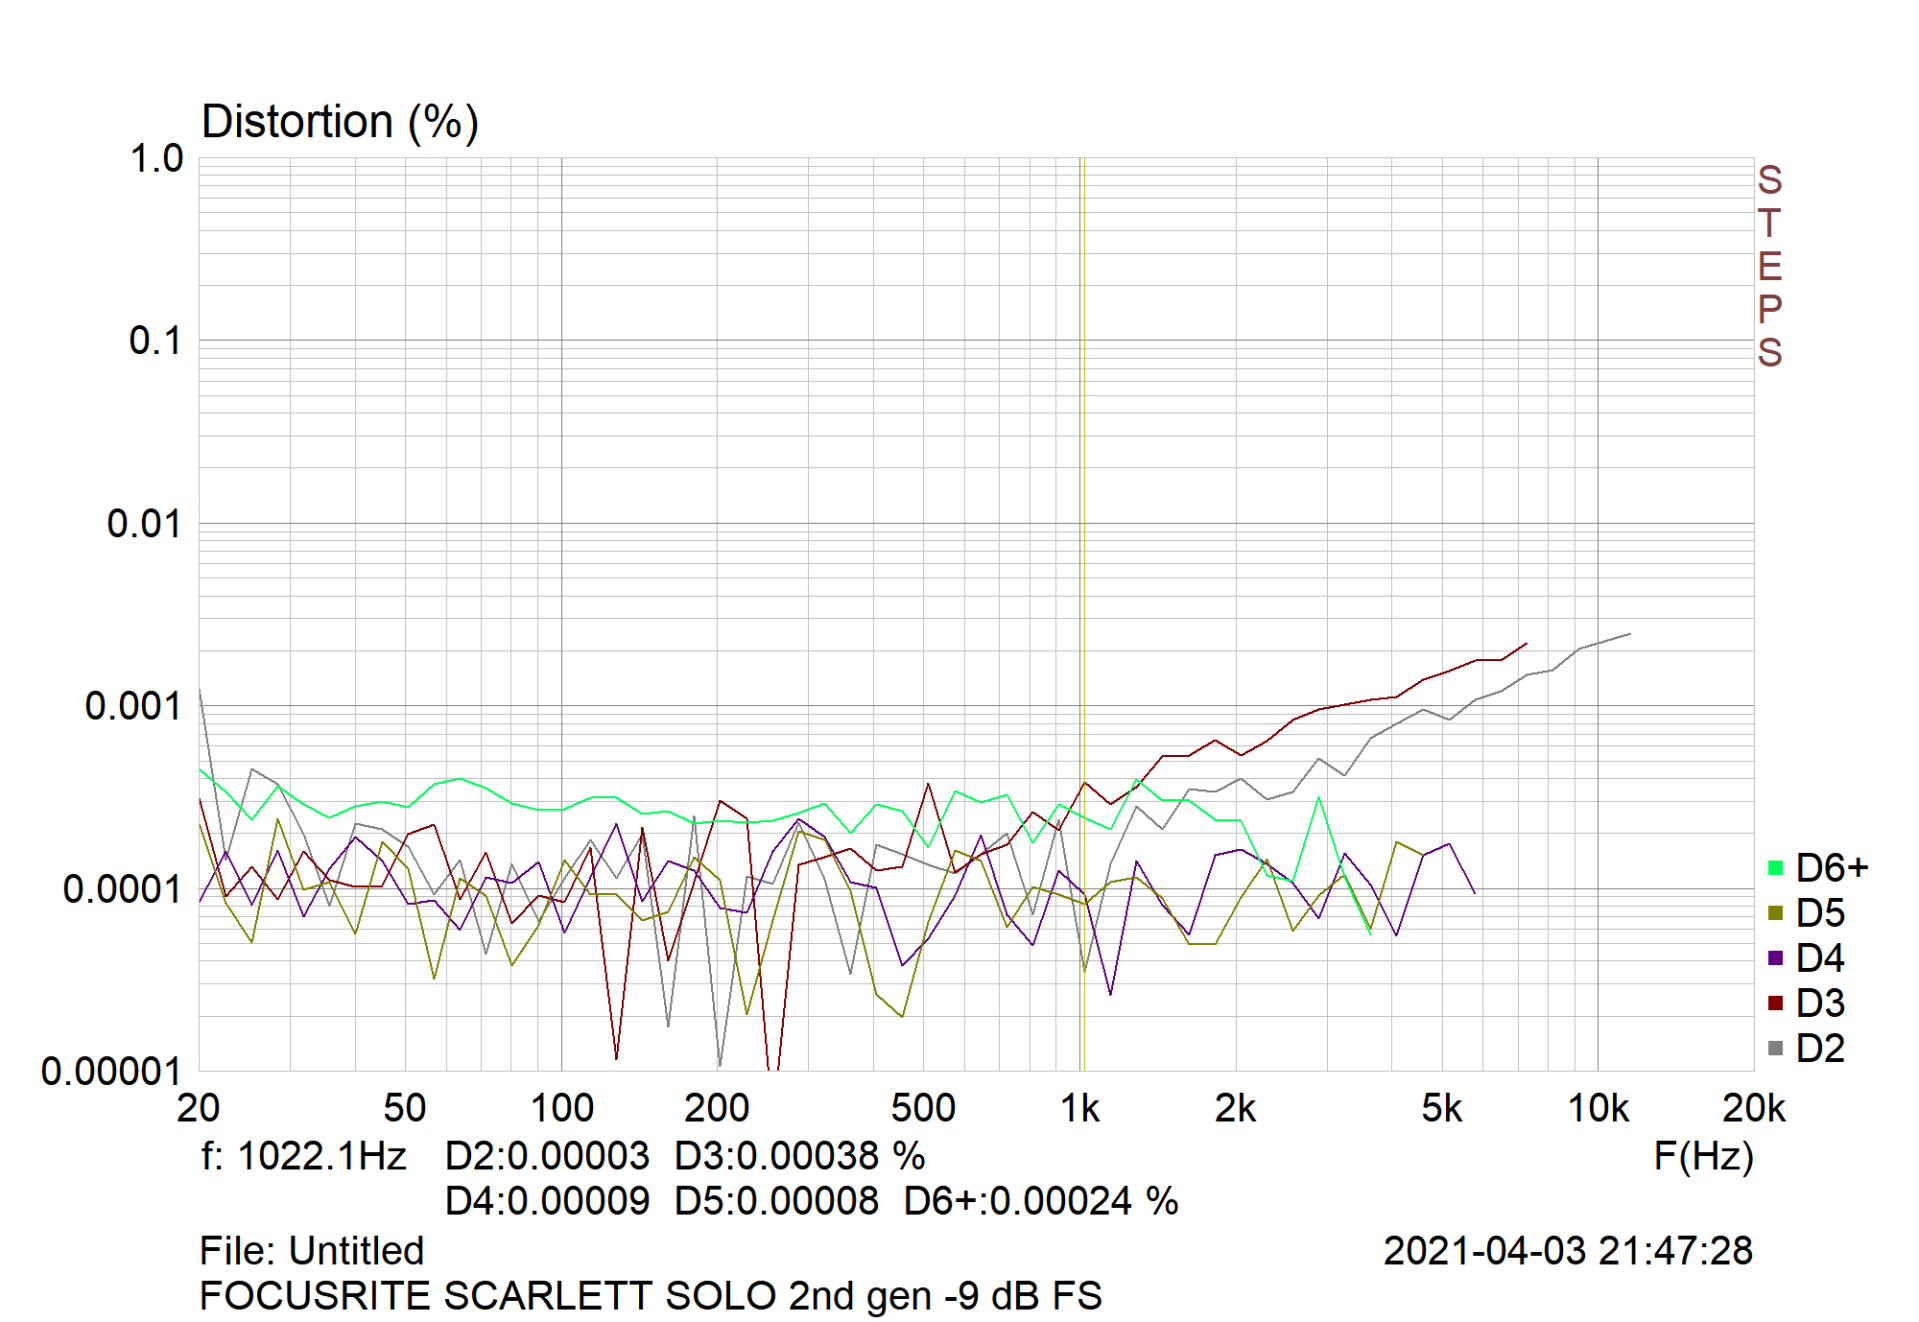
Task: Click the "1k" frequency axis tick label
Action: pyautogui.click(x=1080, y=1108)
